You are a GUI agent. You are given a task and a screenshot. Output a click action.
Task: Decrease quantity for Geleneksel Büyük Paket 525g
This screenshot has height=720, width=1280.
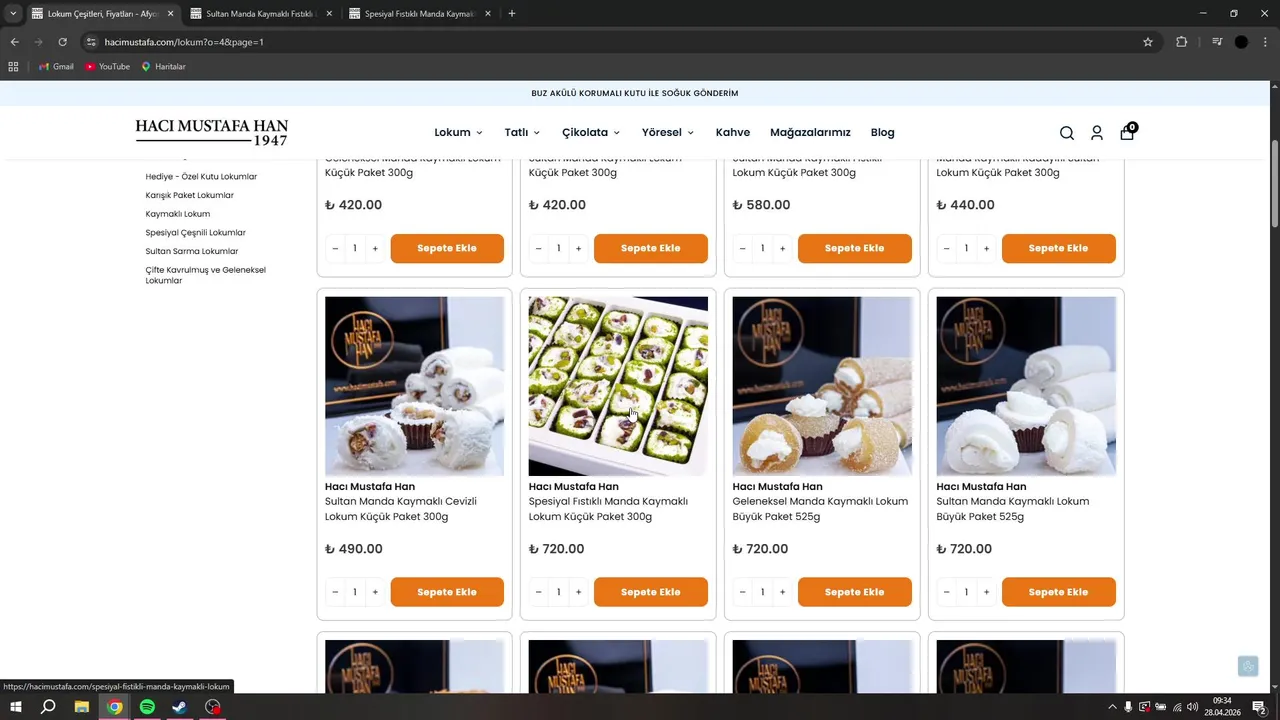pyautogui.click(x=742, y=592)
